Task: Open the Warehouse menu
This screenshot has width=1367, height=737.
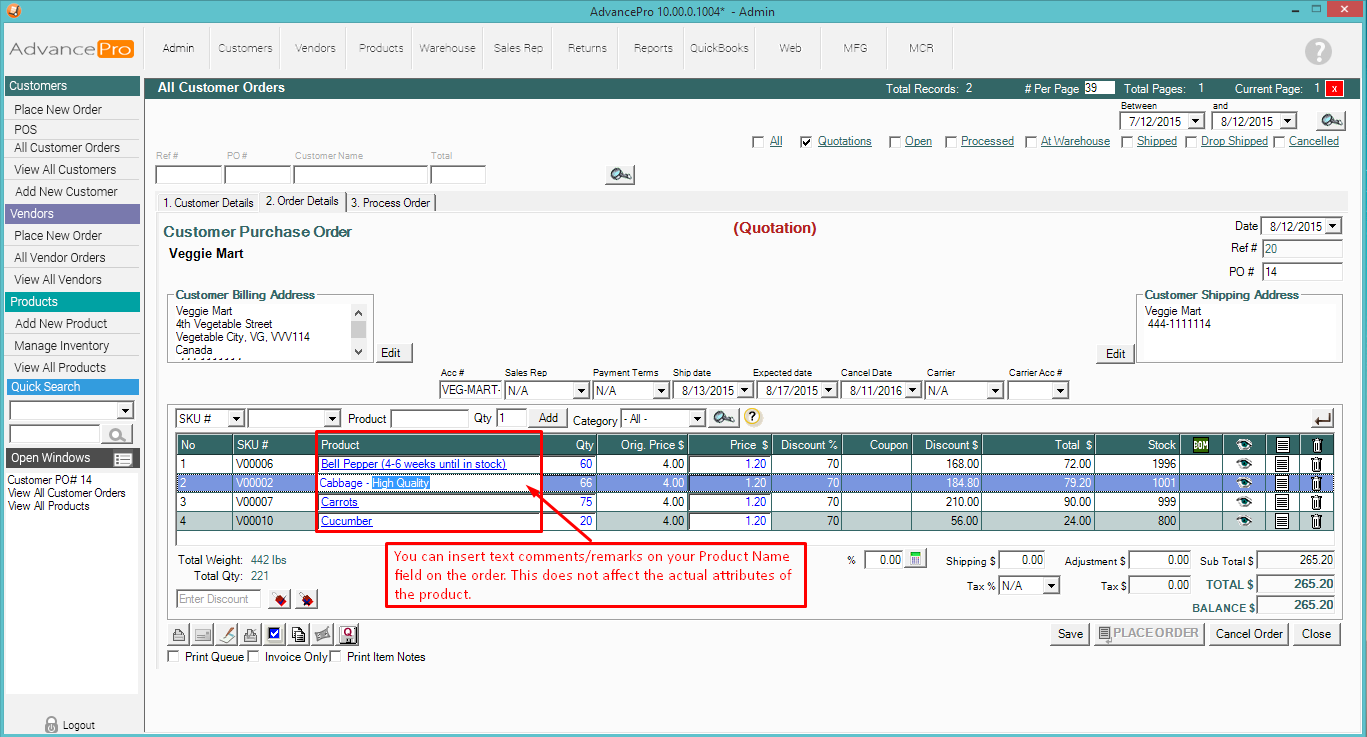Action: [x=447, y=48]
